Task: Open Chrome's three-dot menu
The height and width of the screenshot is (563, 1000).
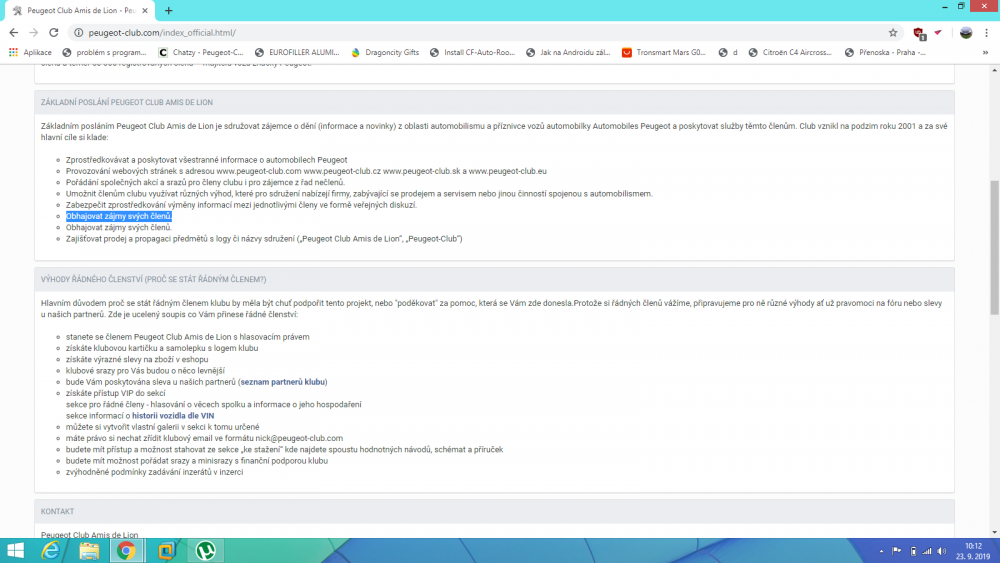Action: click(x=987, y=33)
